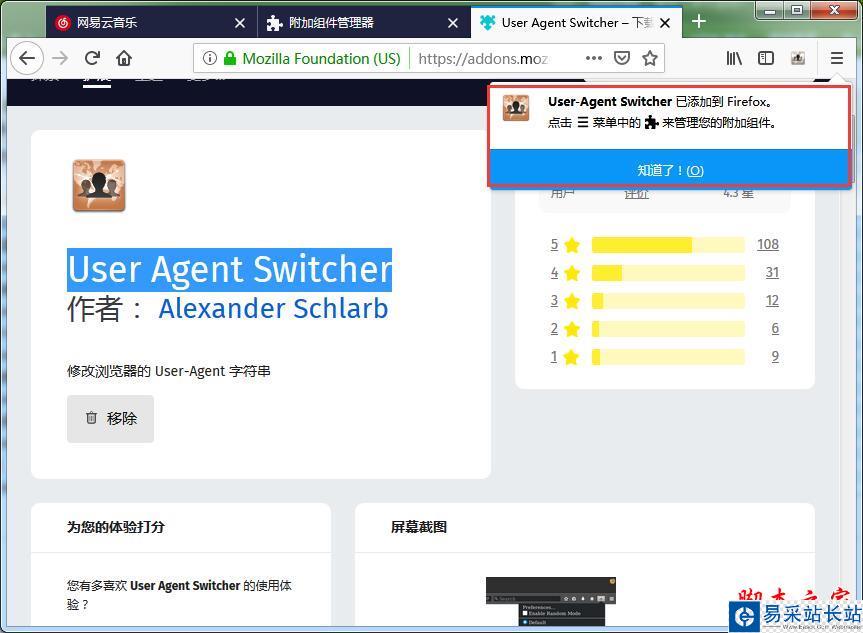Open the add-on screenshot thumbnail
Screen dimensions: 863x633
tap(550, 601)
